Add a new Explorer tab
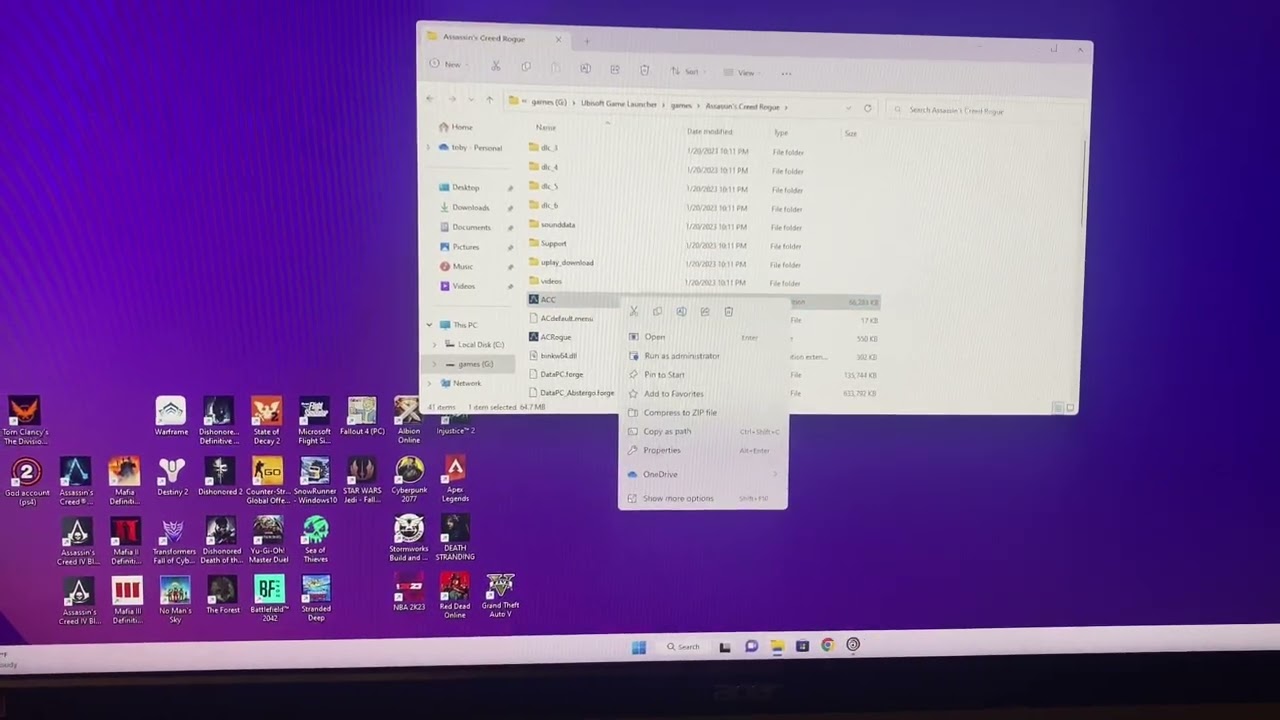Screen dimensions: 1280x720 coord(587,41)
